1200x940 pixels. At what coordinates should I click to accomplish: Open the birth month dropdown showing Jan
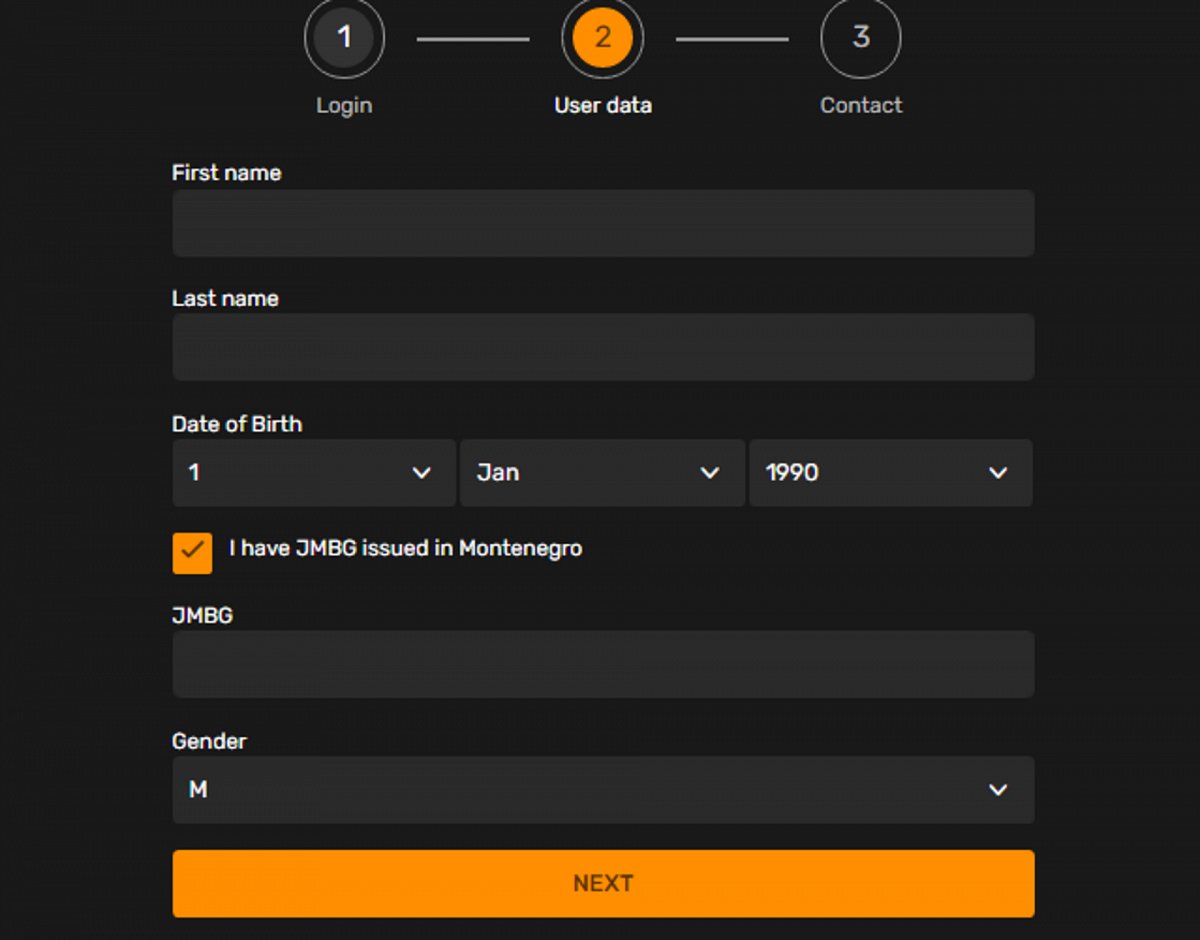(x=590, y=473)
